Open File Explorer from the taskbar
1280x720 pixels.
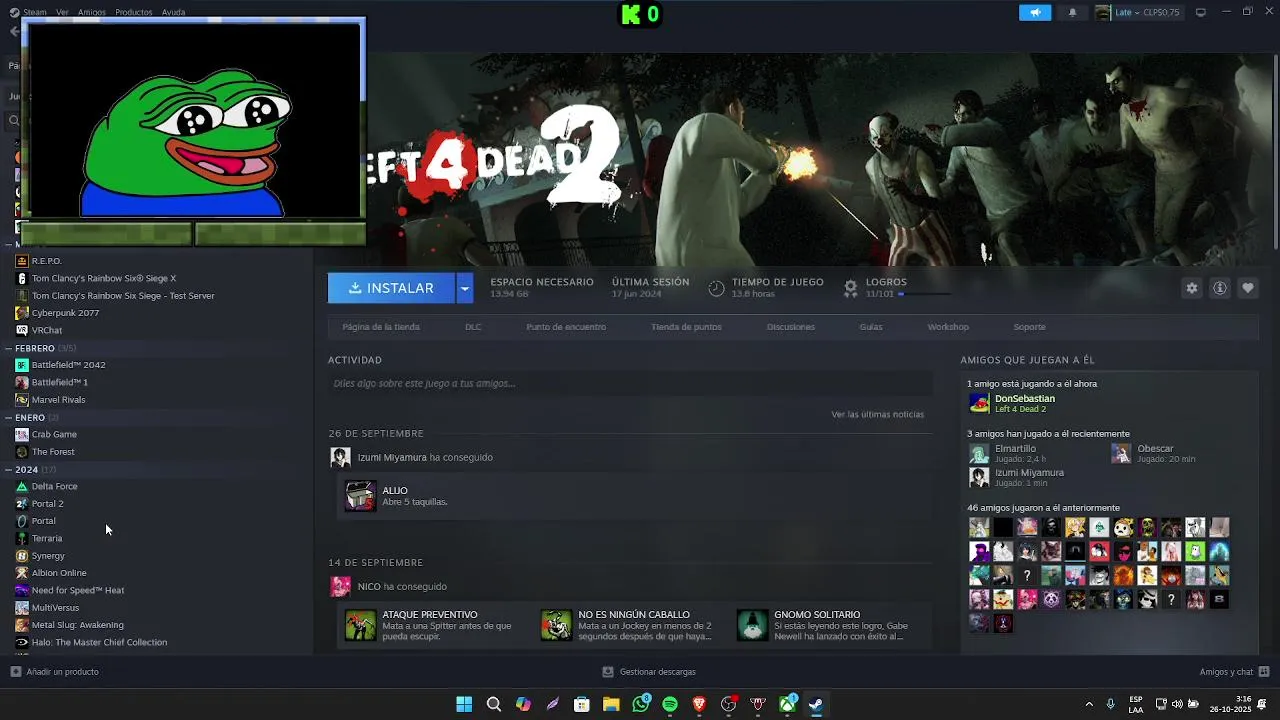click(611, 704)
